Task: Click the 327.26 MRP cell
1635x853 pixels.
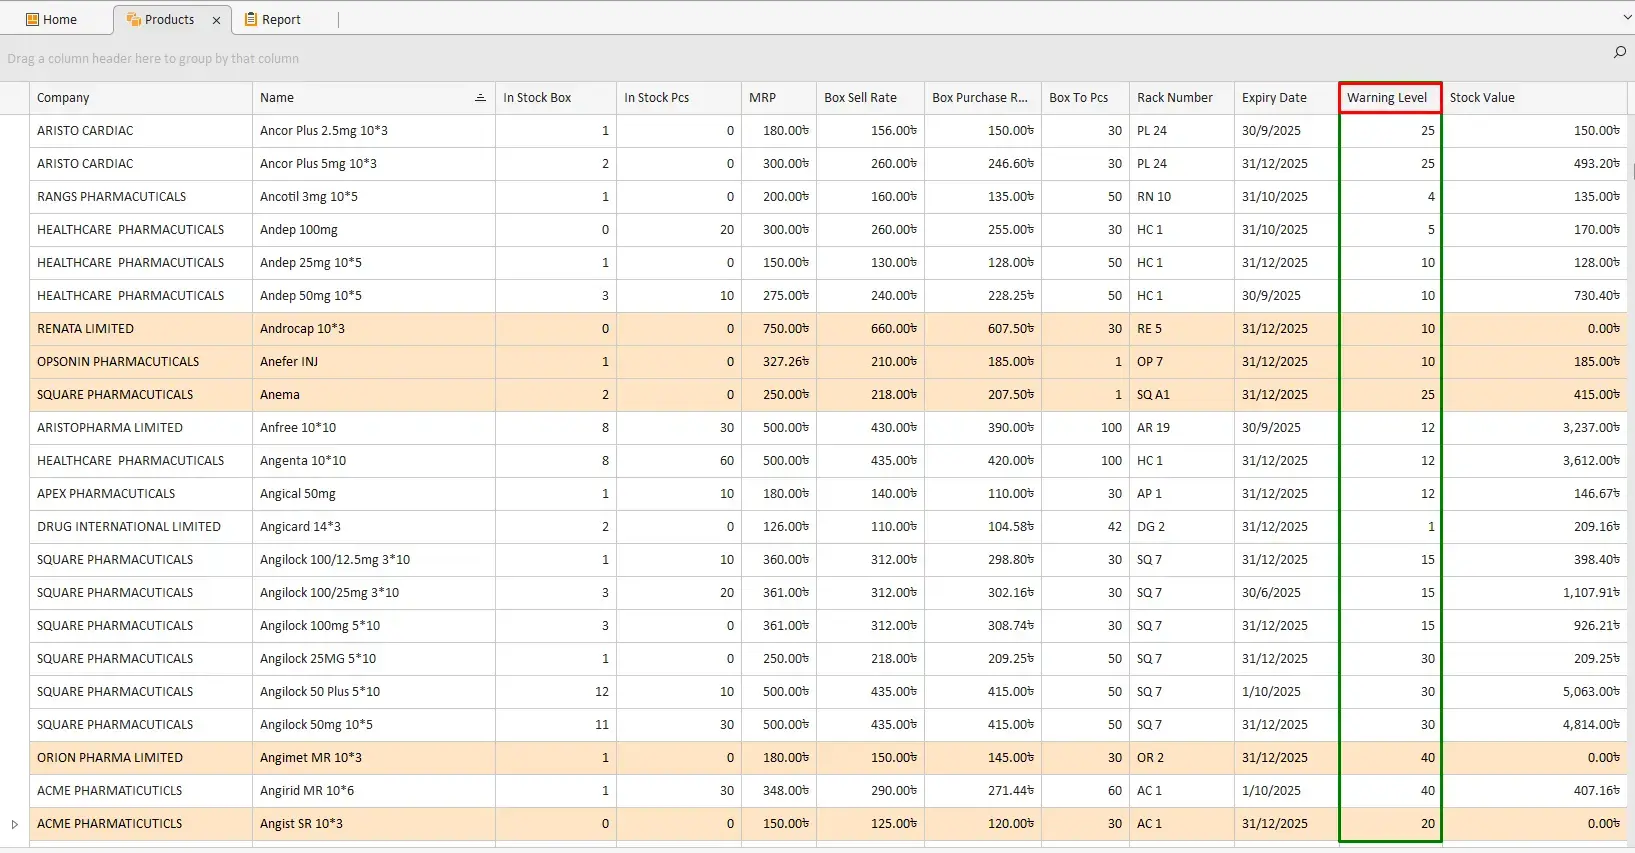Action: coord(779,362)
